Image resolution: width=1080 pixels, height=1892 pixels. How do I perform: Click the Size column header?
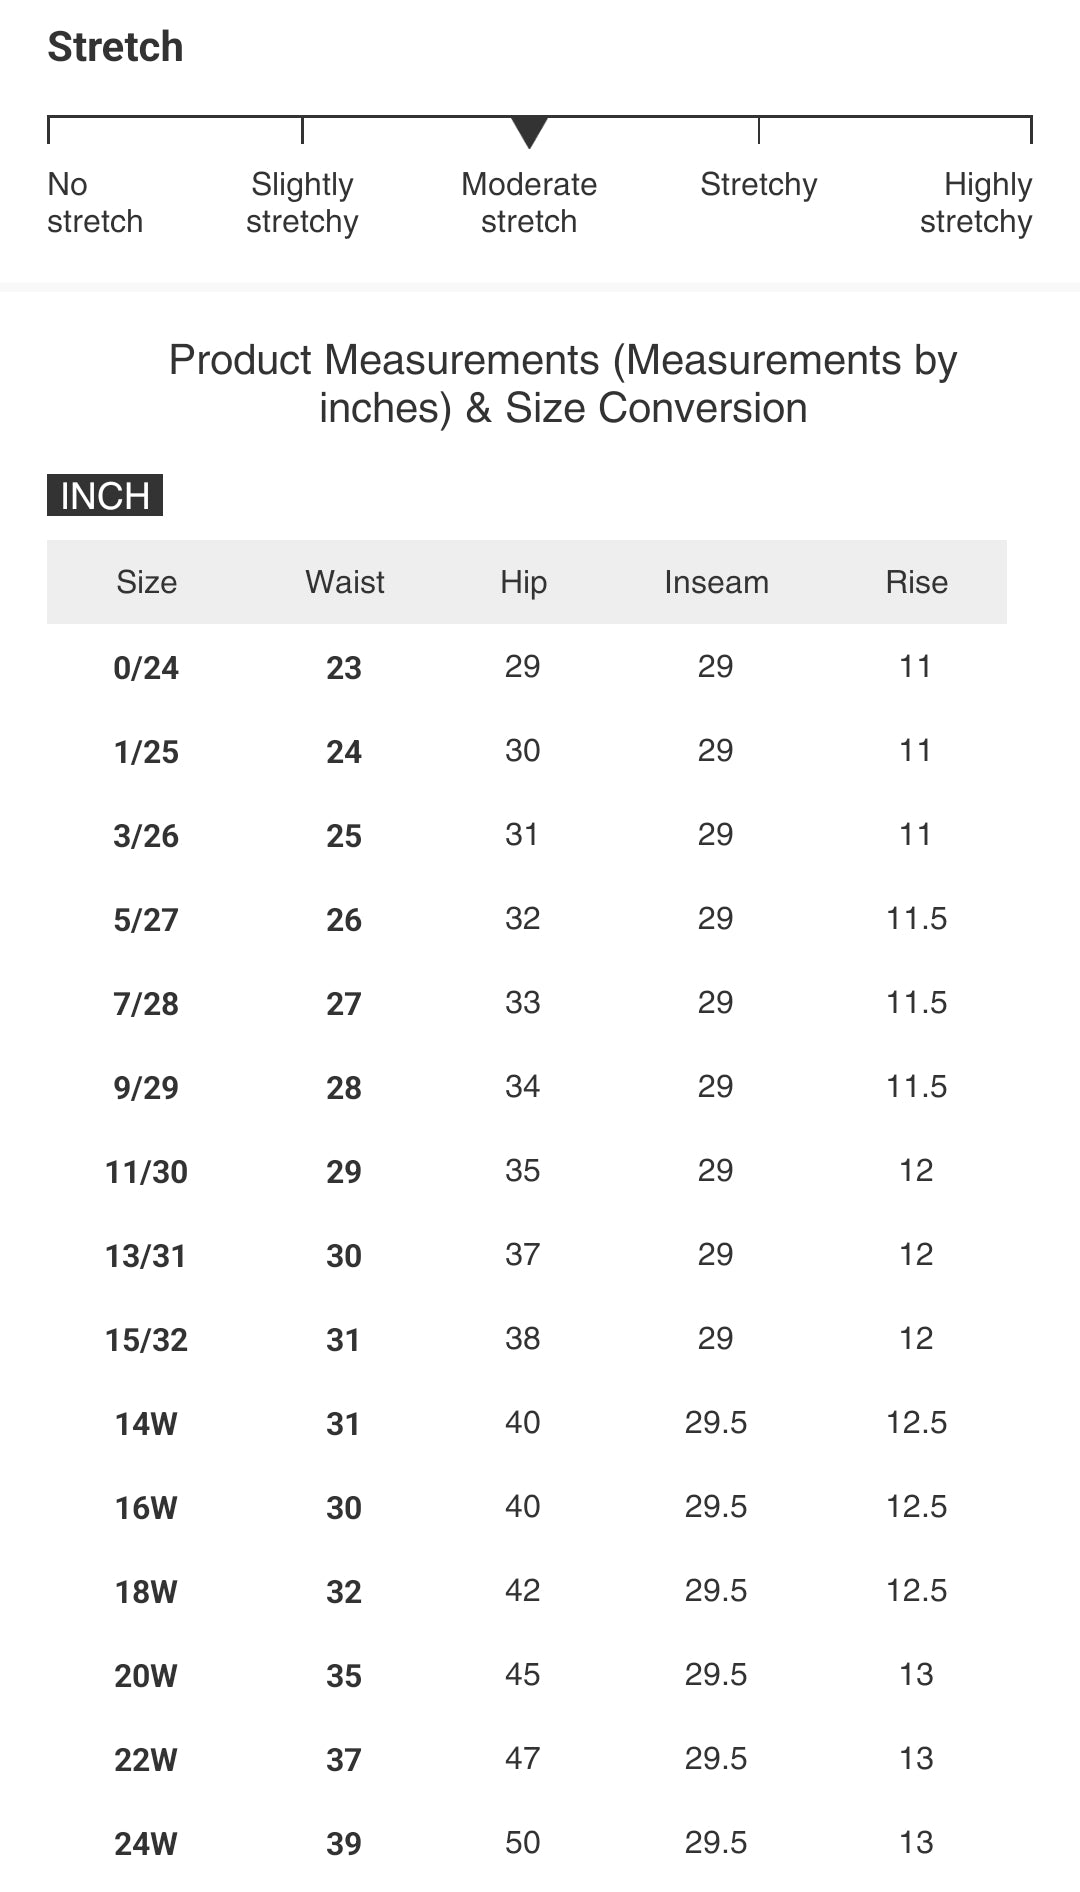(146, 582)
